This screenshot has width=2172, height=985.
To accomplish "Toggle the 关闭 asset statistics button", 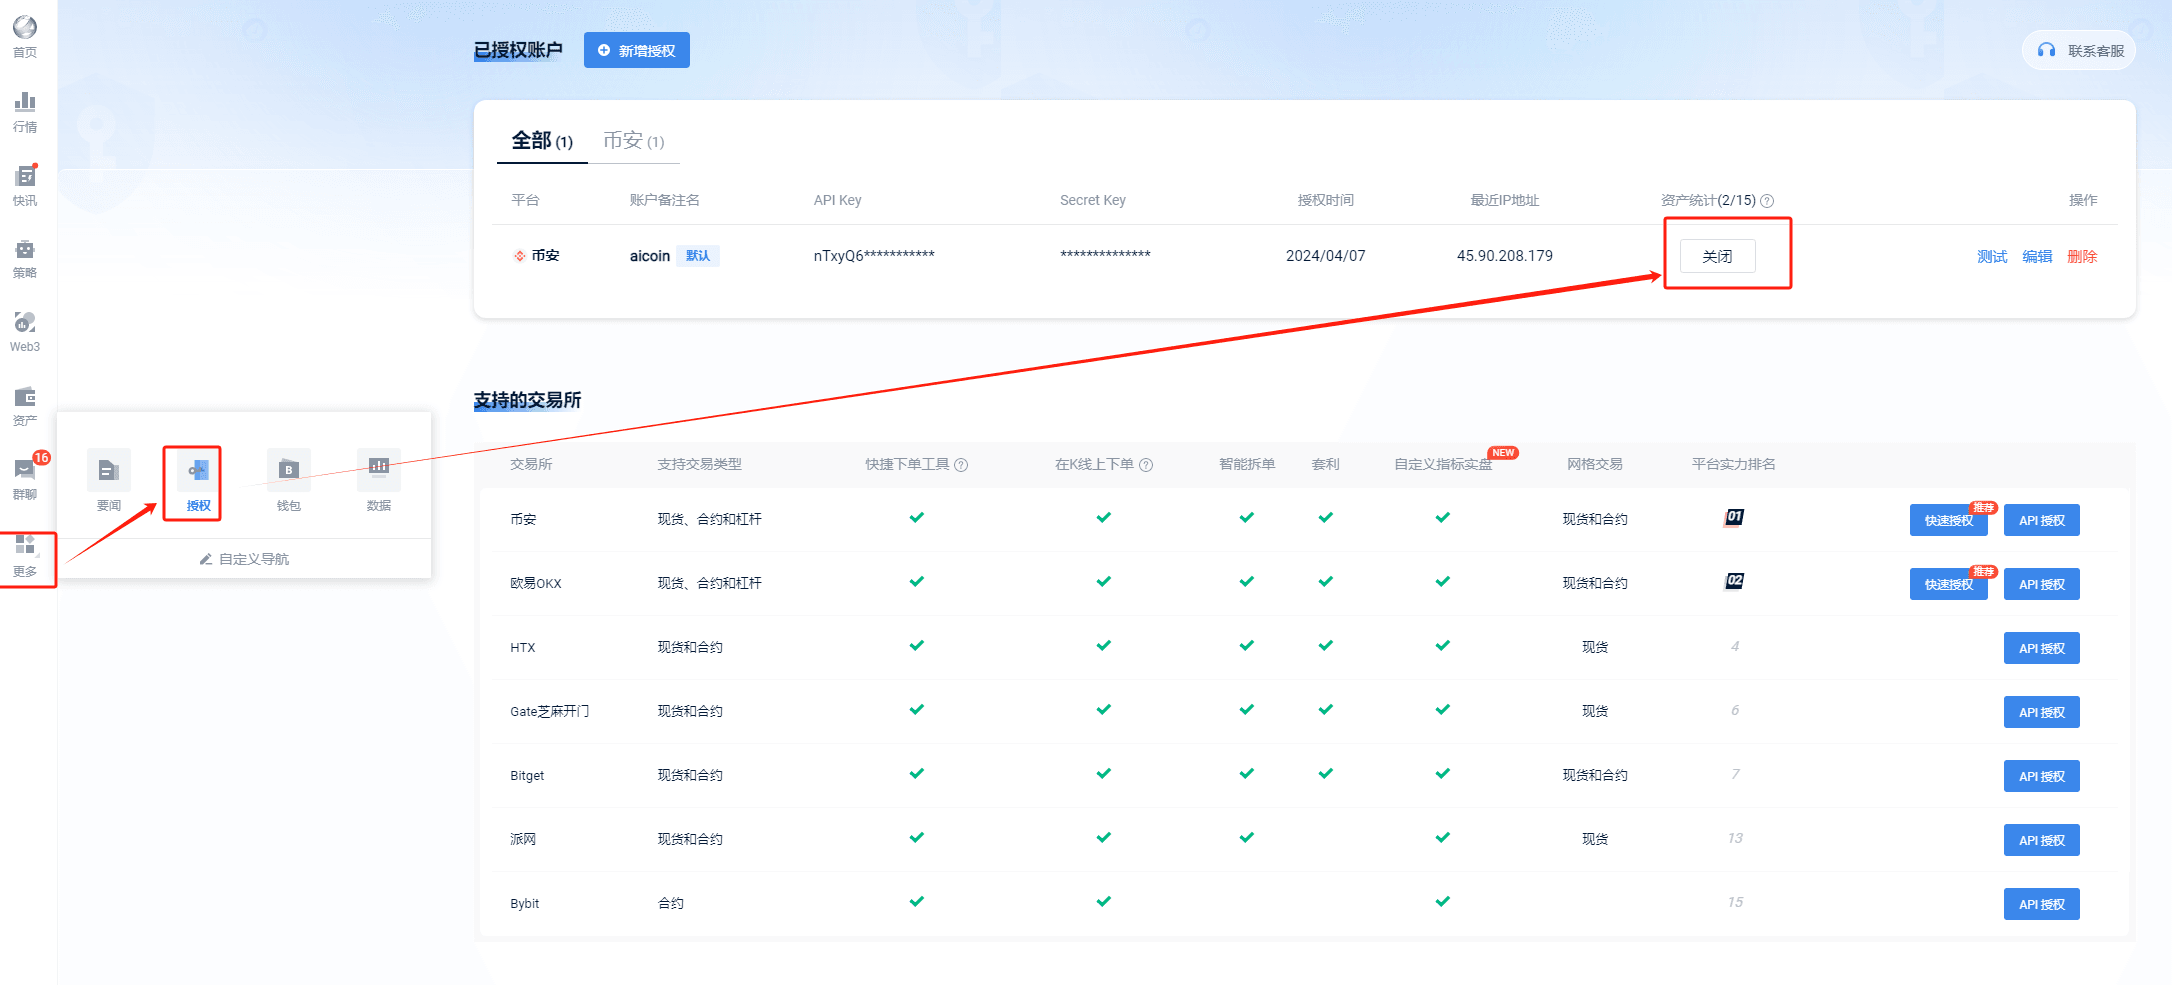I will (x=1717, y=256).
